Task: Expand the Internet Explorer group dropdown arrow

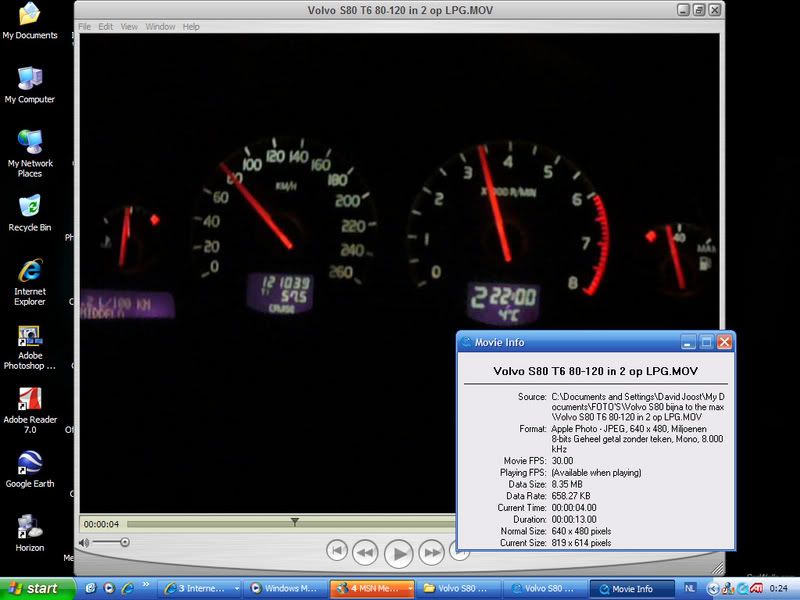Action: tap(237, 589)
